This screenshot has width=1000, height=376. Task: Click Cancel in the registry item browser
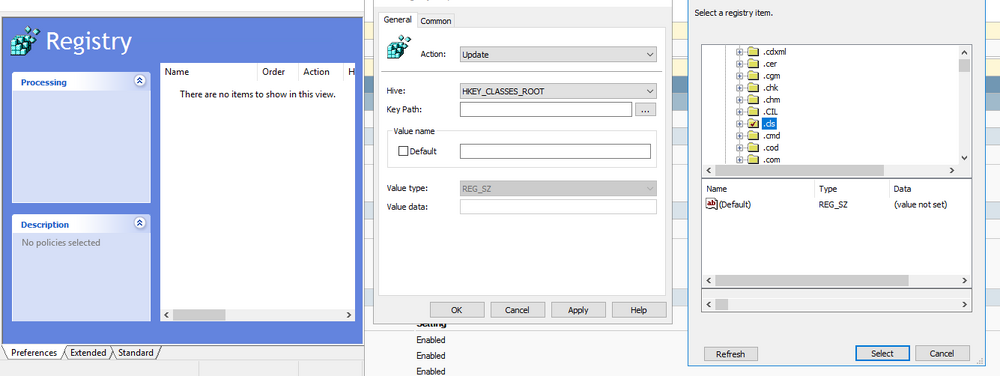(942, 354)
